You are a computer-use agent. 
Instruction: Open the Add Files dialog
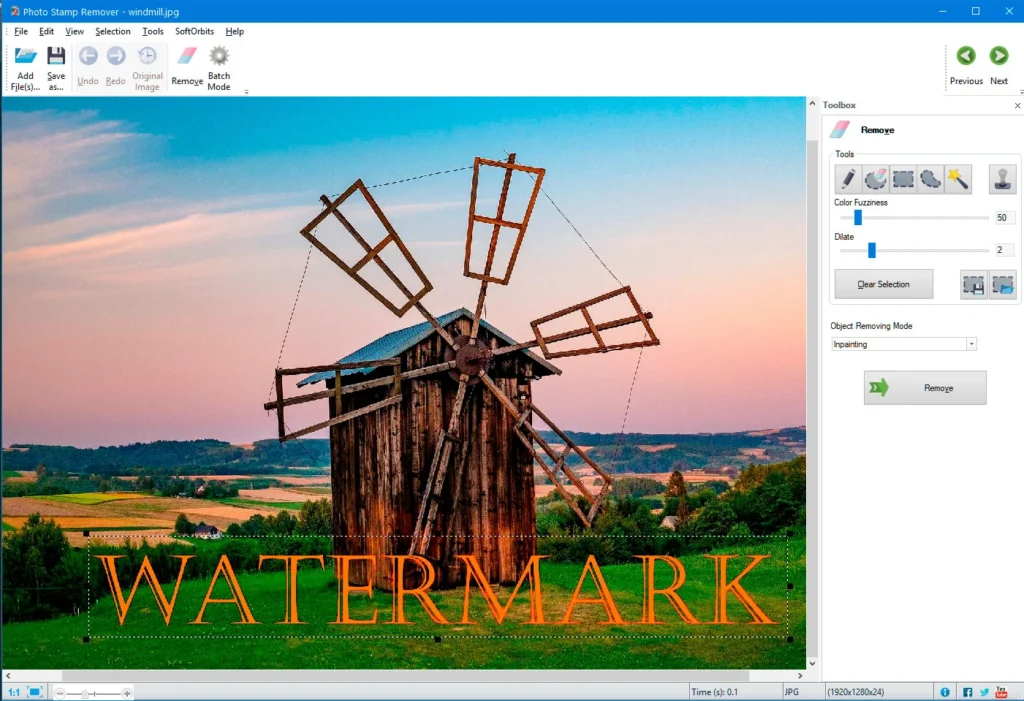[x=24, y=66]
